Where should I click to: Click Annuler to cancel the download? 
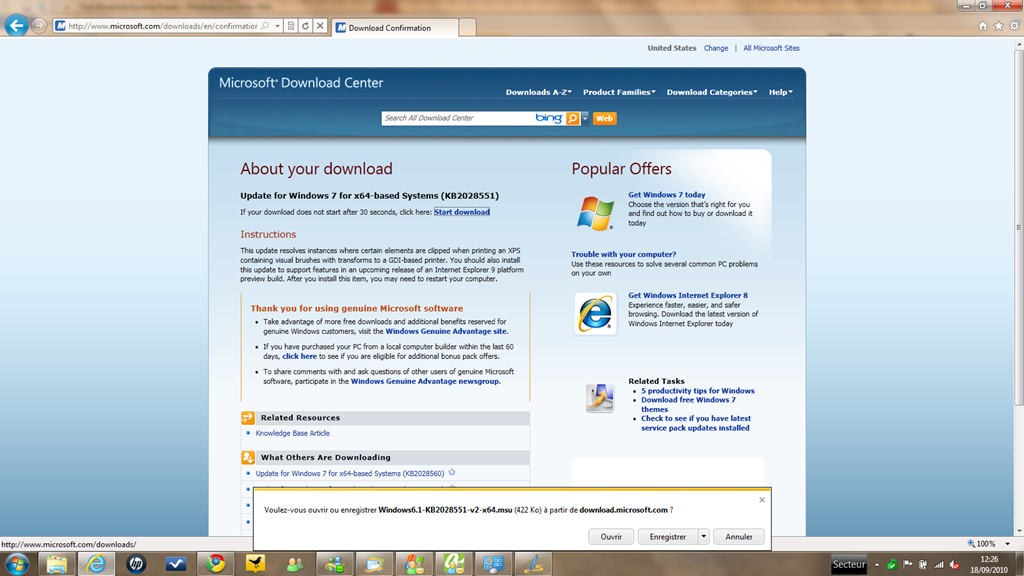739,537
